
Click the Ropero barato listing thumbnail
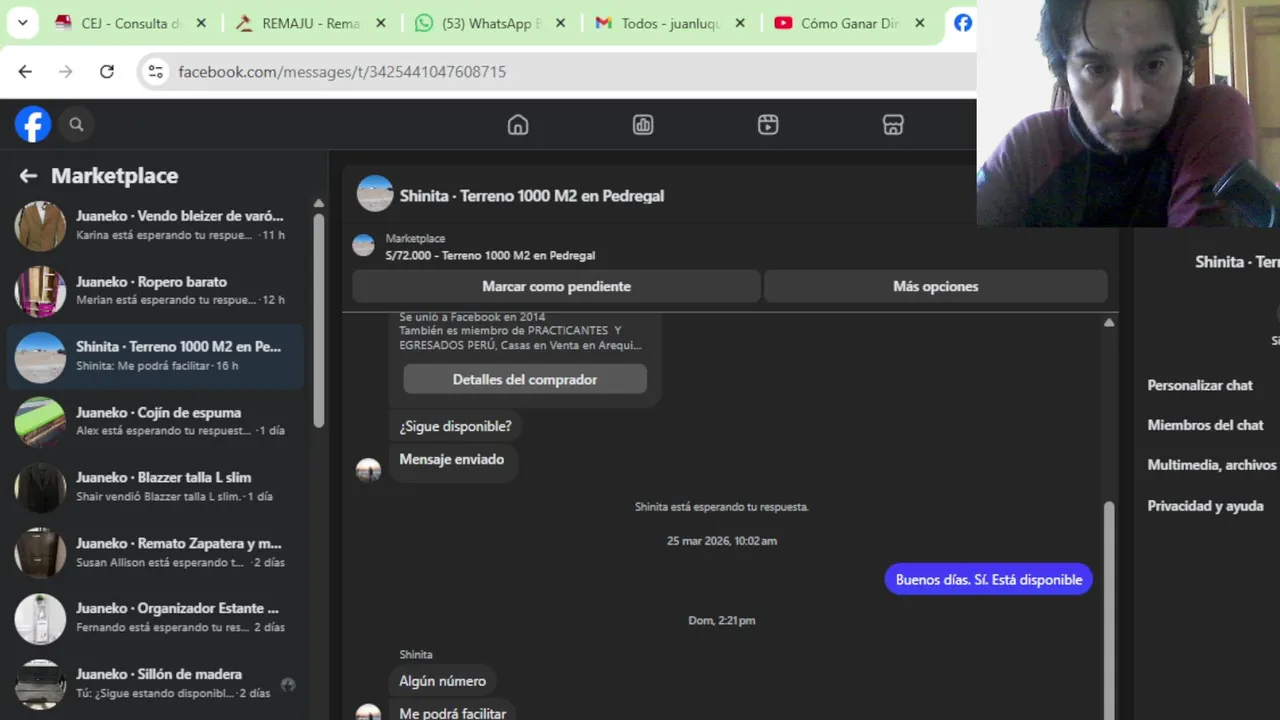tap(40, 291)
